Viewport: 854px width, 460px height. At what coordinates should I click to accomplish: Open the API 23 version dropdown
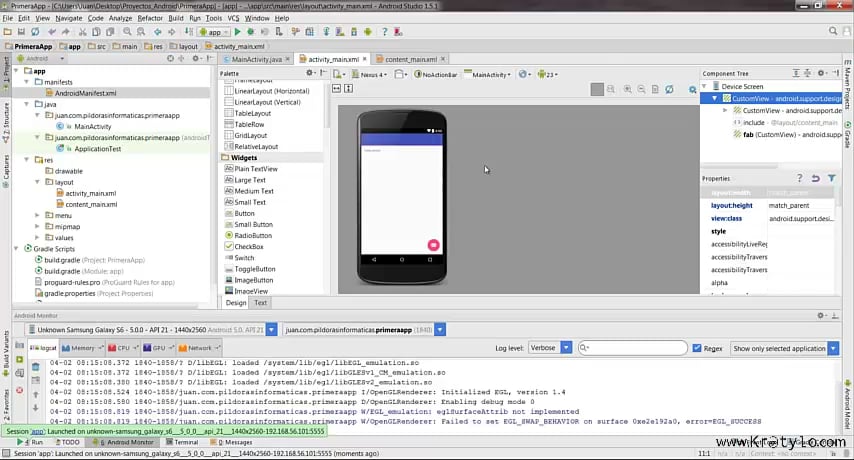click(548, 75)
